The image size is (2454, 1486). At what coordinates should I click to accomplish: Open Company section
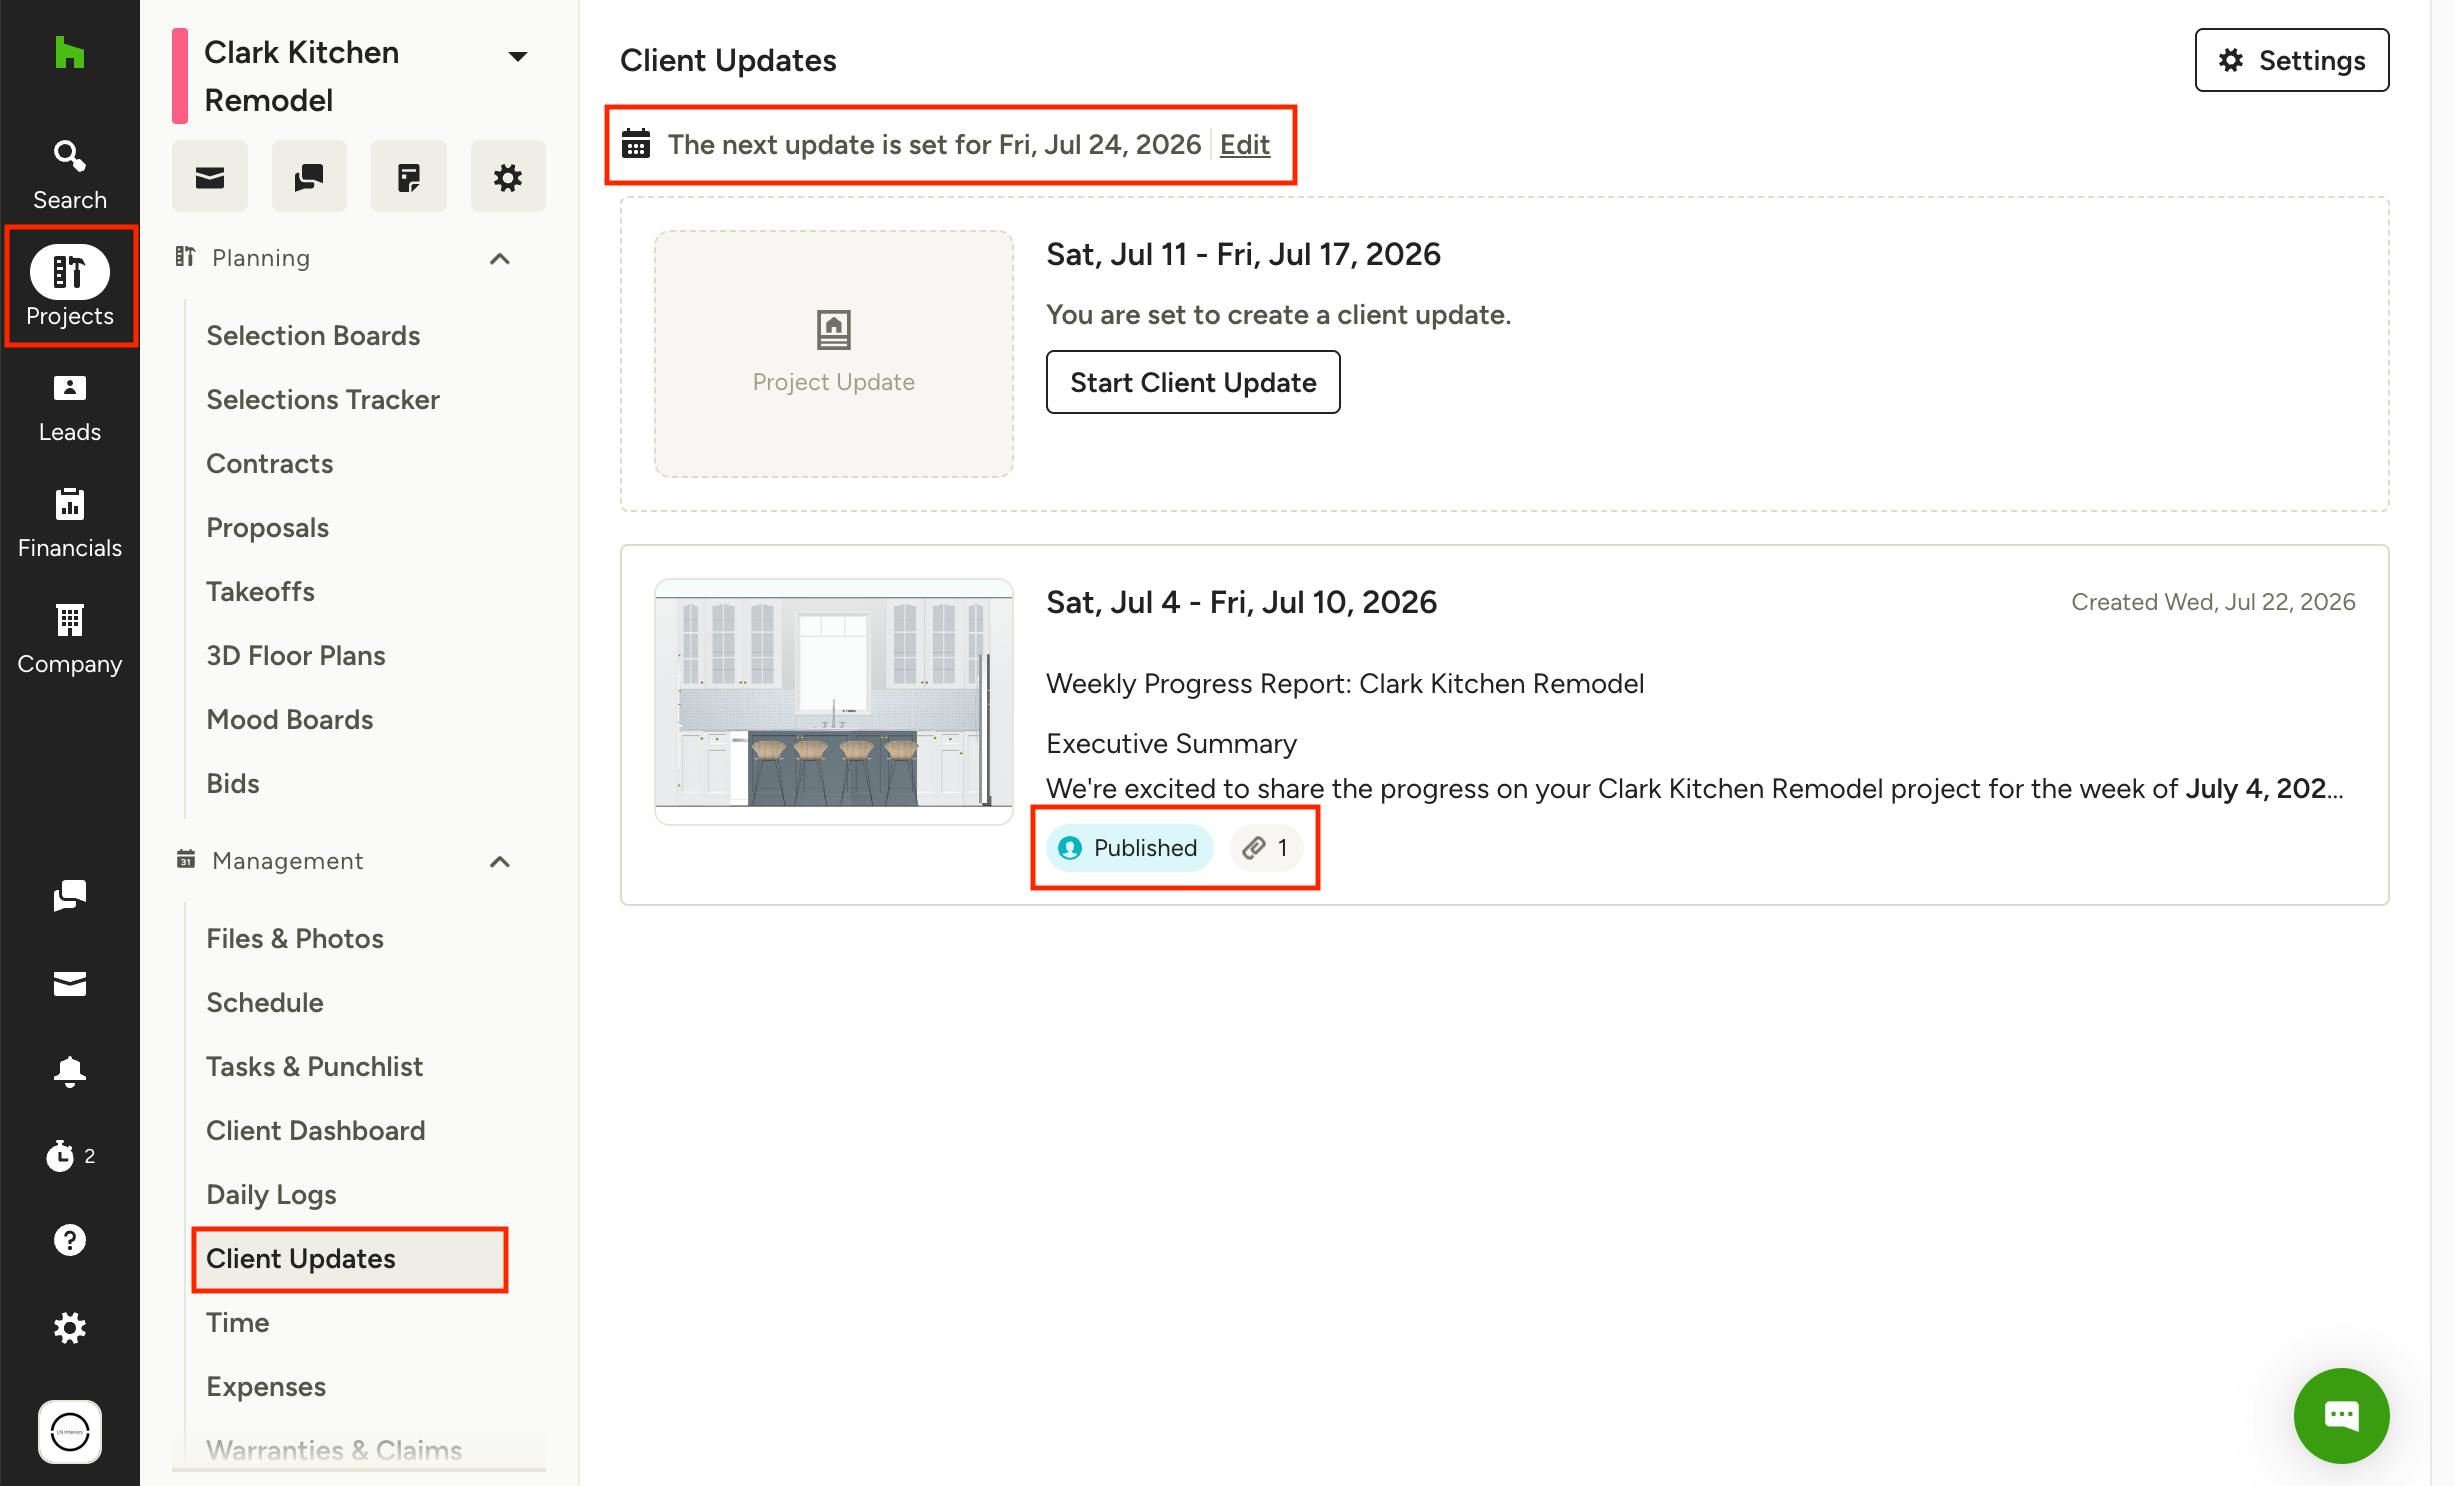pyautogui.click(x=69, y=639)
